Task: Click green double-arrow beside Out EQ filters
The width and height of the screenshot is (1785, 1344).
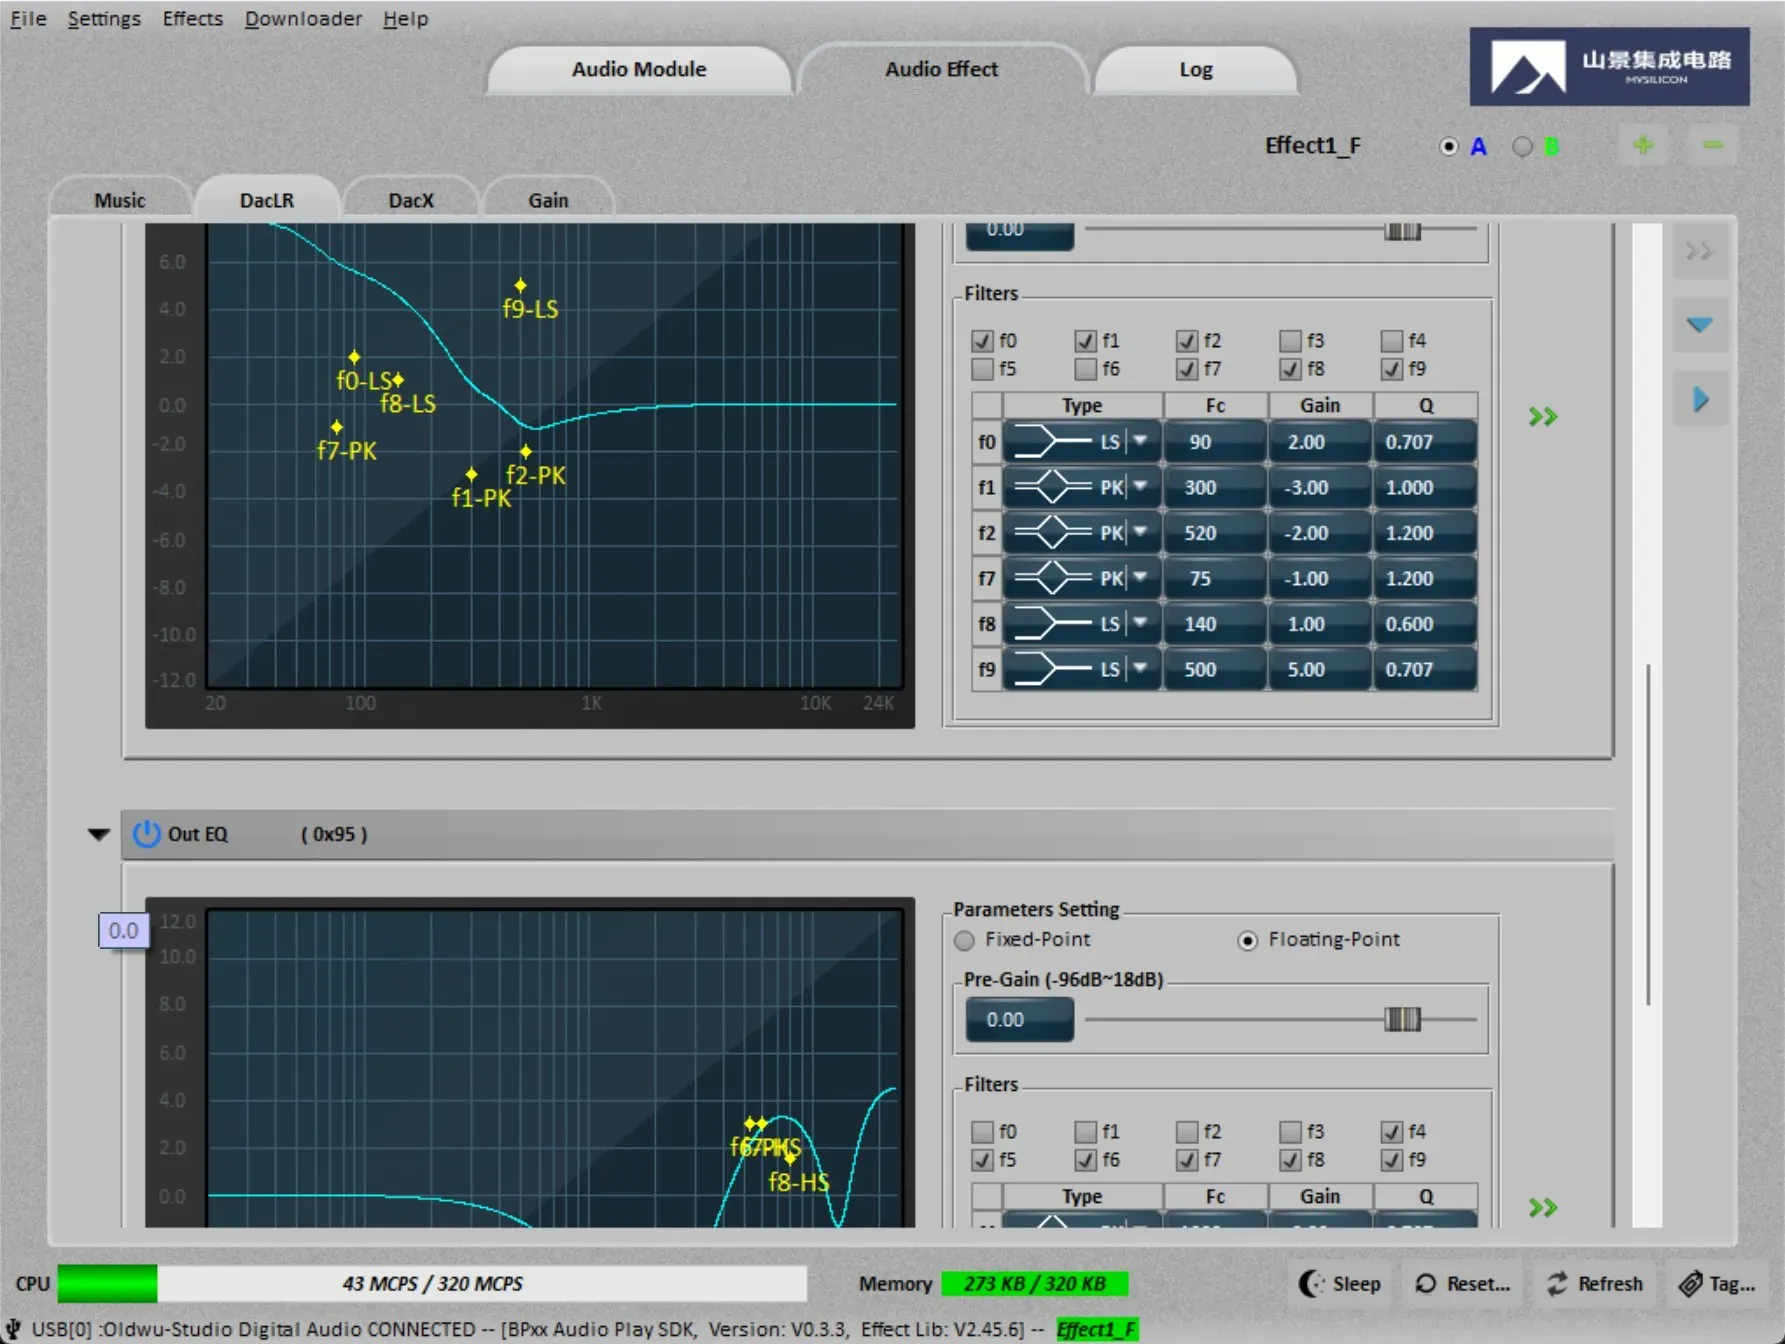Action: (1542, 1207)
